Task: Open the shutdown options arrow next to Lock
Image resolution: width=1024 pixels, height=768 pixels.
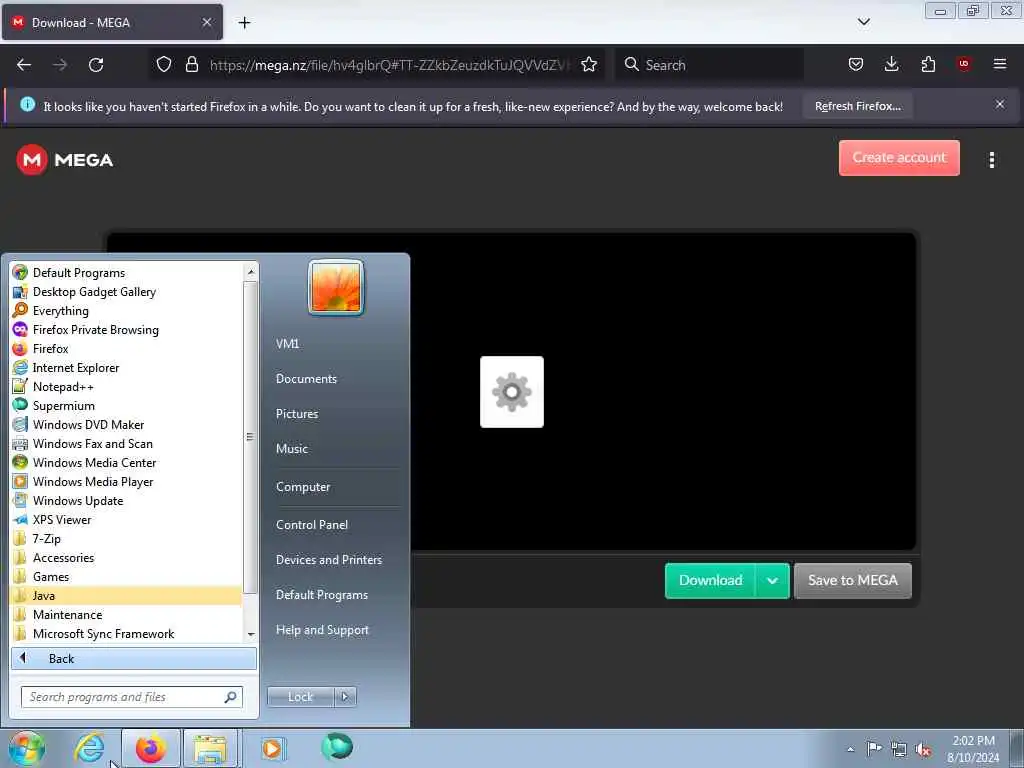Action: click(345, 697)
